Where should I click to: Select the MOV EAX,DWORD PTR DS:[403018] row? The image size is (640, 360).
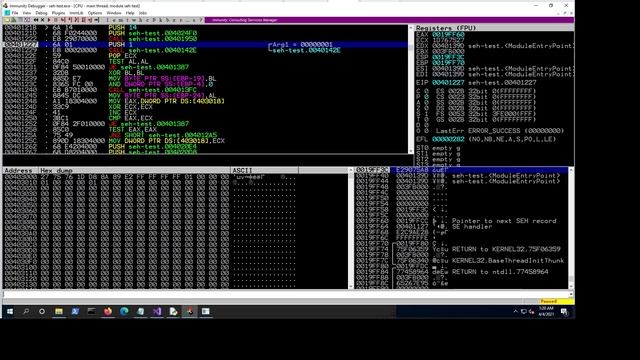coord(206,101)
